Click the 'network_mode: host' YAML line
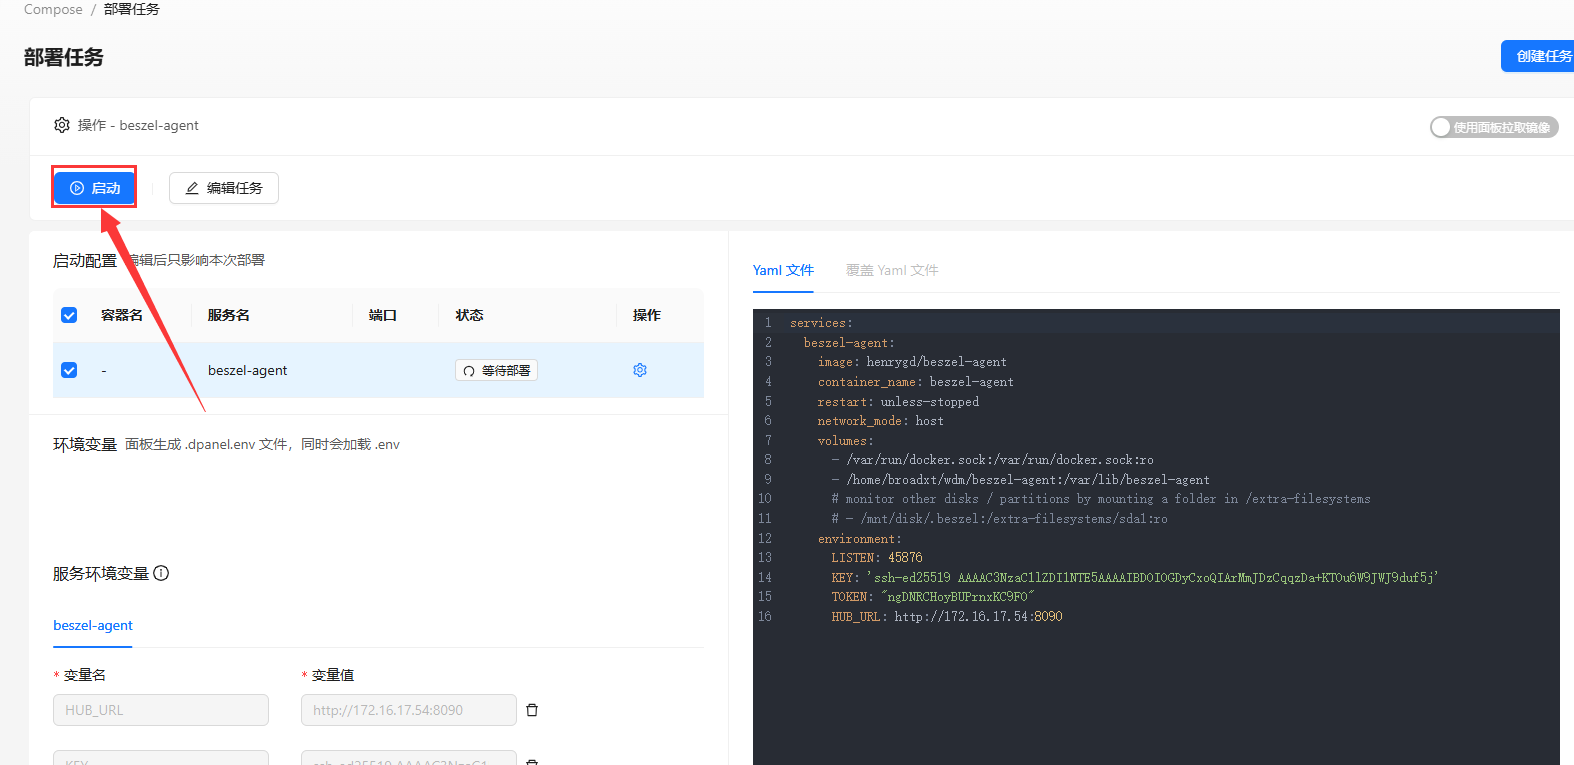 (880, 421)
